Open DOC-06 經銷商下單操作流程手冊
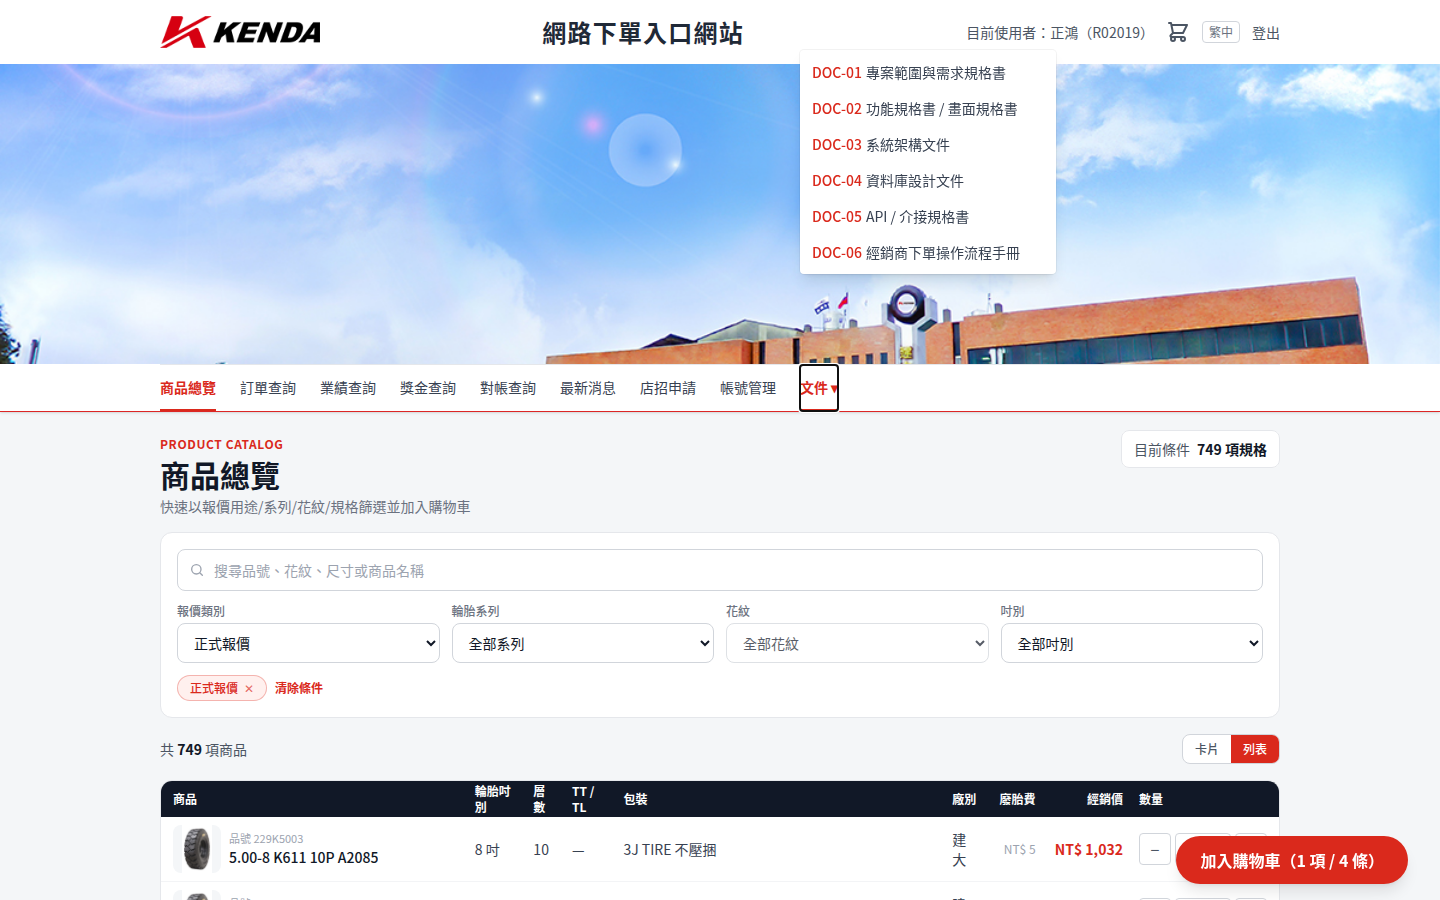Screen dimensions: 1440x900 coord(928,253)
